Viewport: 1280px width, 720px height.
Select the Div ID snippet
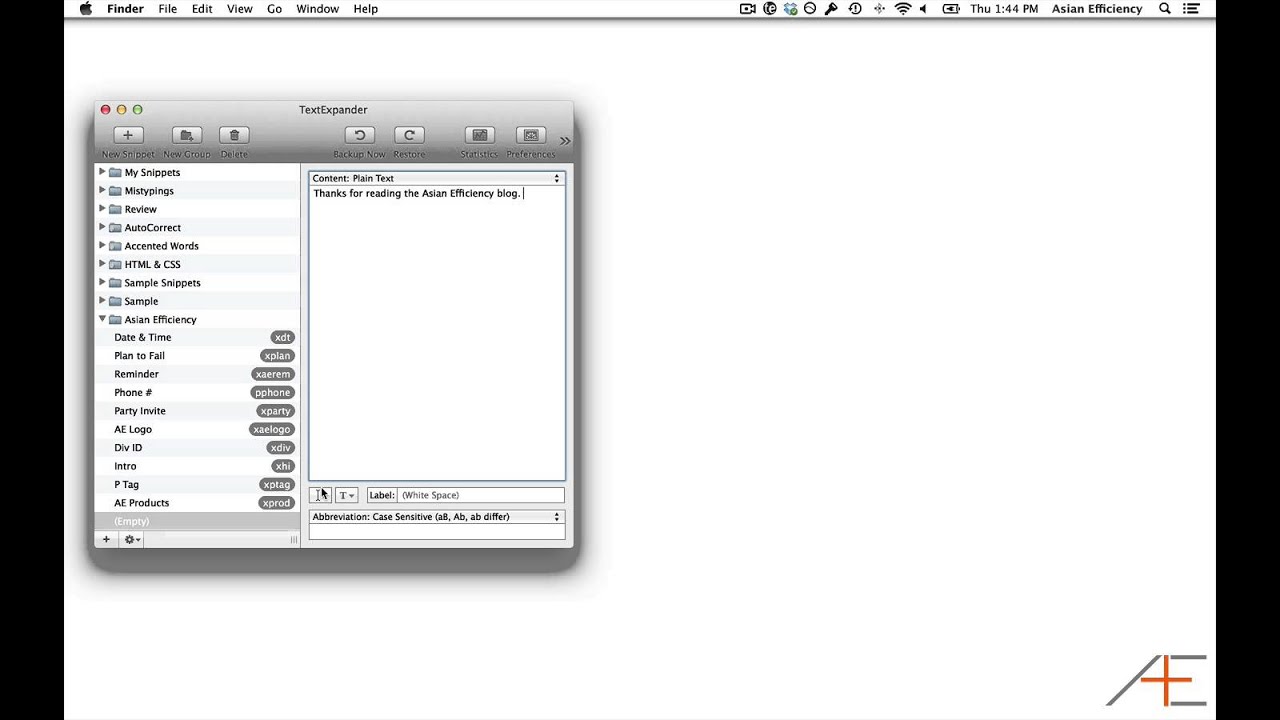point(197,448)
